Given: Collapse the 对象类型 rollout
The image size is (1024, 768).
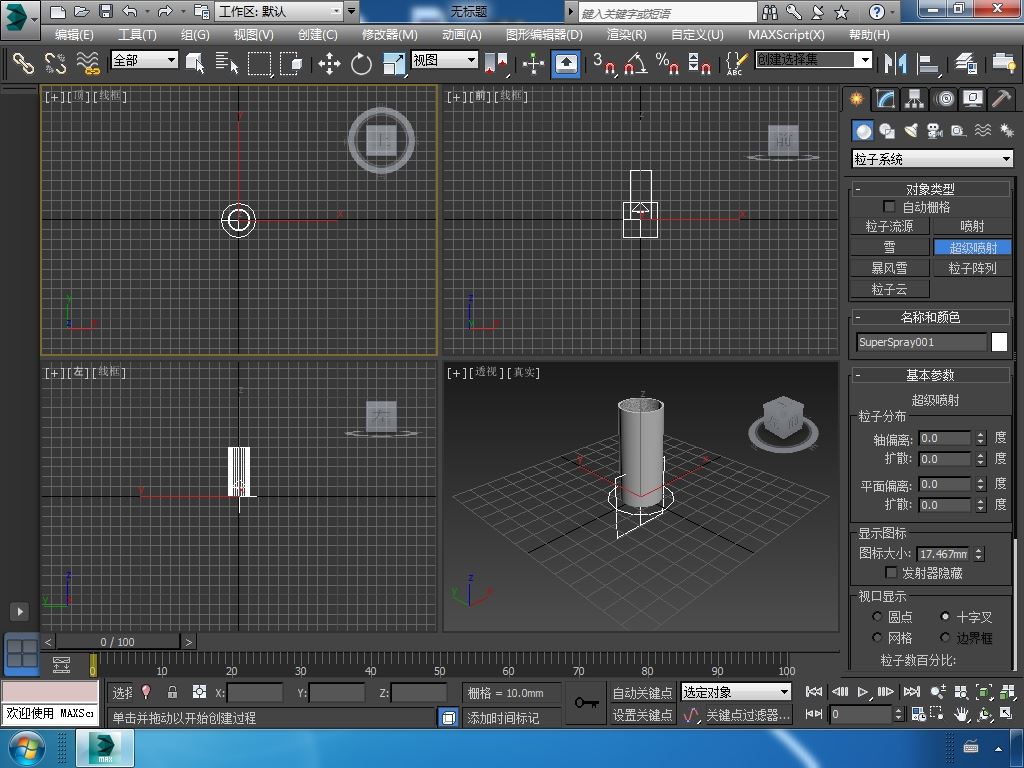Looking at the screenshot, I should coord(930,189).
